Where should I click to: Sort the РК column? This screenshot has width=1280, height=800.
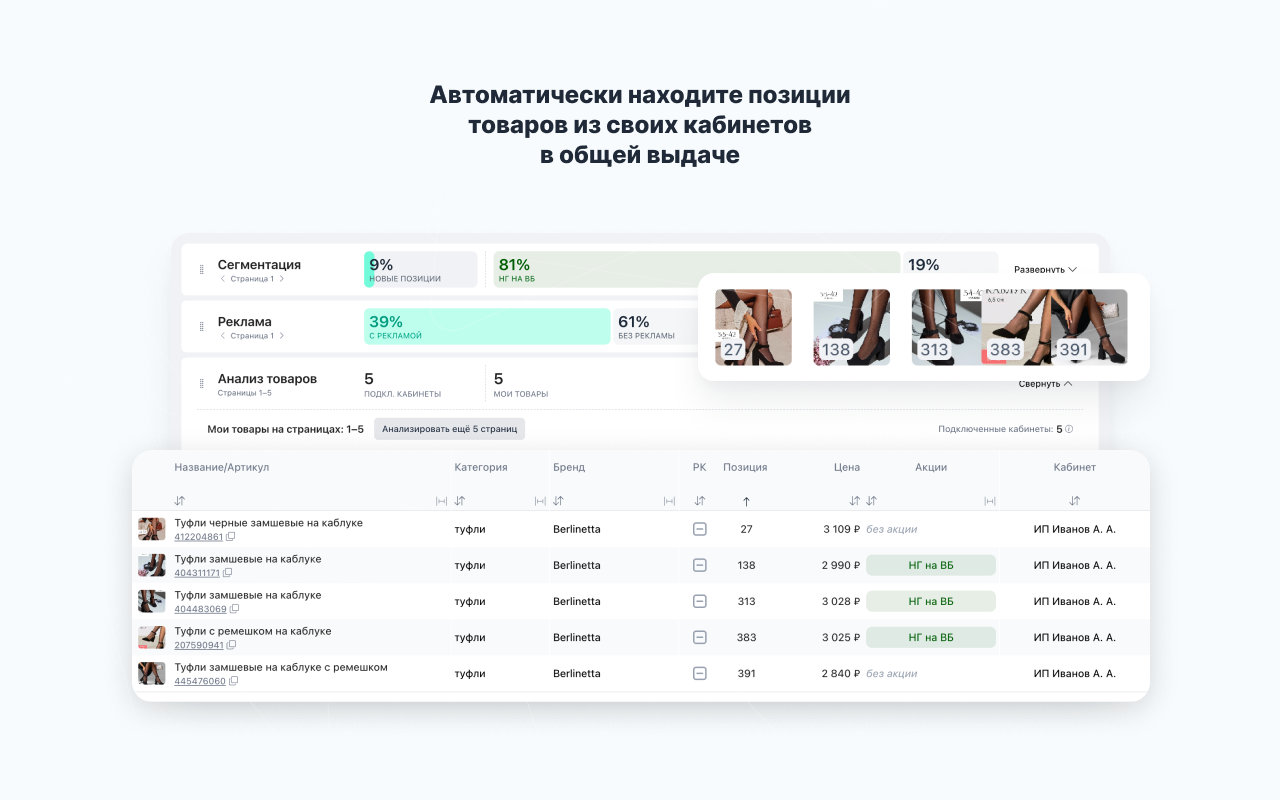699,500
